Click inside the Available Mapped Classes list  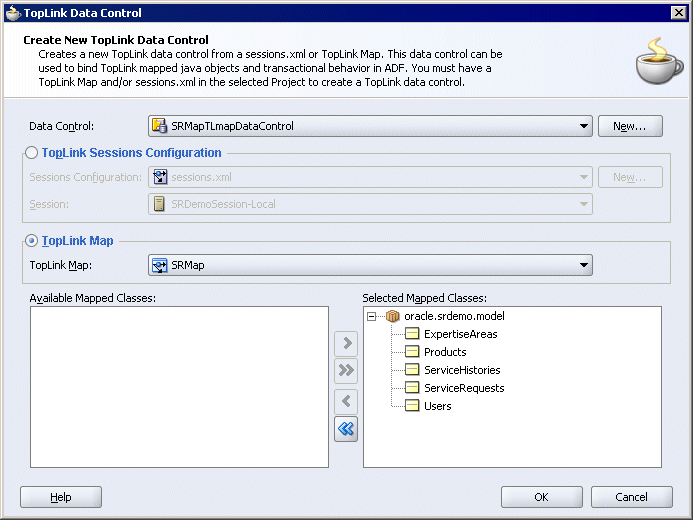(x=179, y=387)
